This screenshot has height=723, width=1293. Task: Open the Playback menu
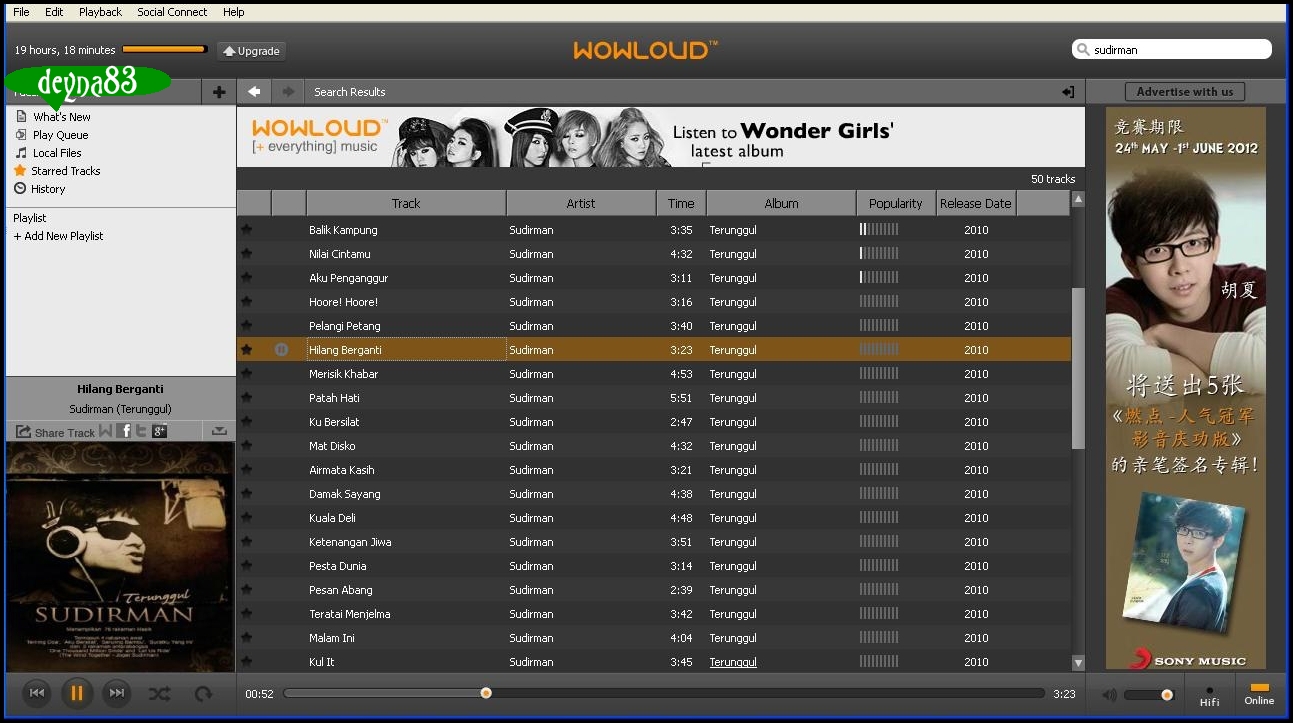pyautogui.click(x=100, y=12)
